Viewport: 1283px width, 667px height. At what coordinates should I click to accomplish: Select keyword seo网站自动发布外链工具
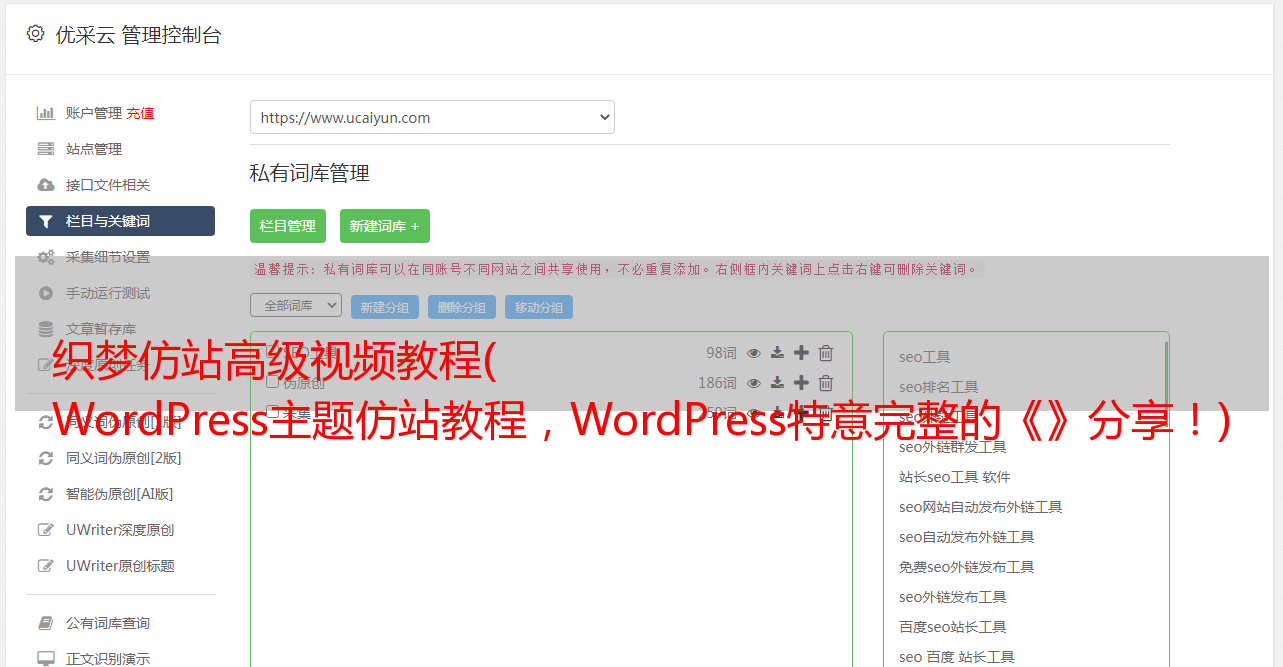click(x=981, y=507)
